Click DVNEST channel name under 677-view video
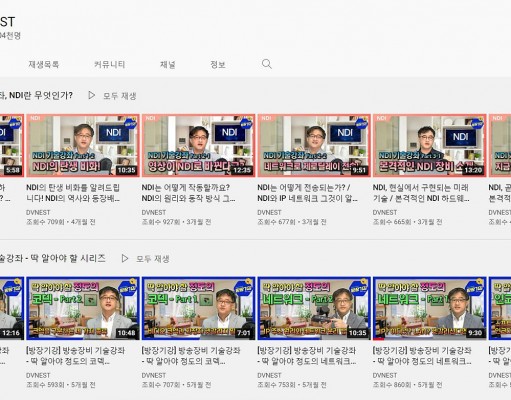This screenshot has width=511, height=400. coord(269,212)
